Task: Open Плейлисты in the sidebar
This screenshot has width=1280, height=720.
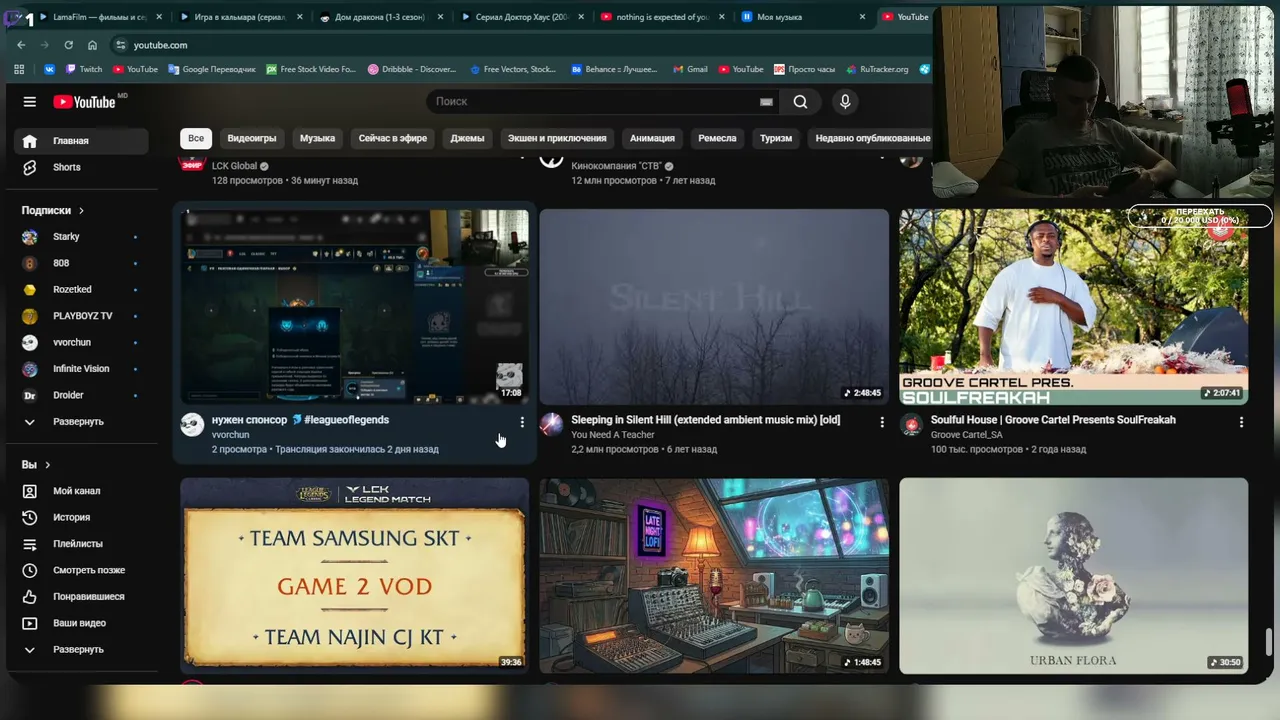Action: point(82,544)
